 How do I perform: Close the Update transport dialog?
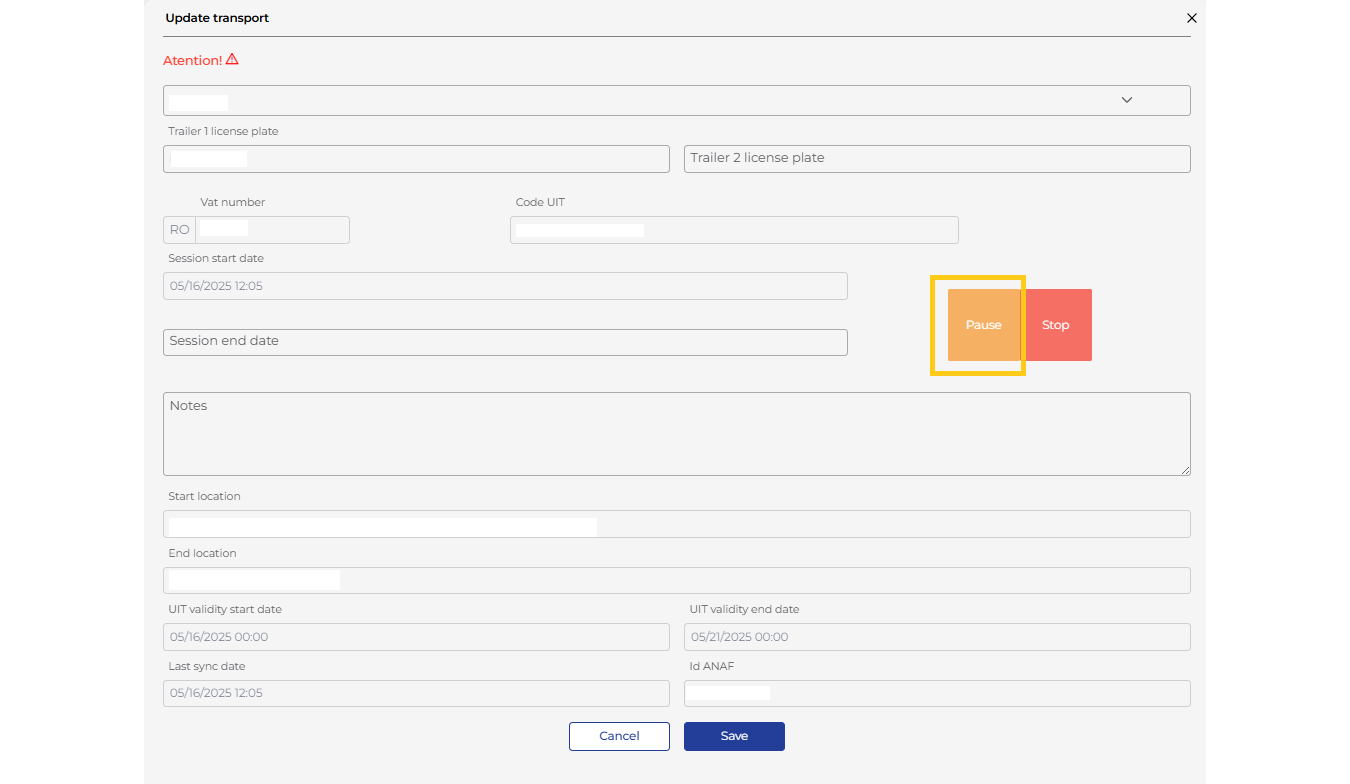pyautogui.click(x=1191, y=18)
